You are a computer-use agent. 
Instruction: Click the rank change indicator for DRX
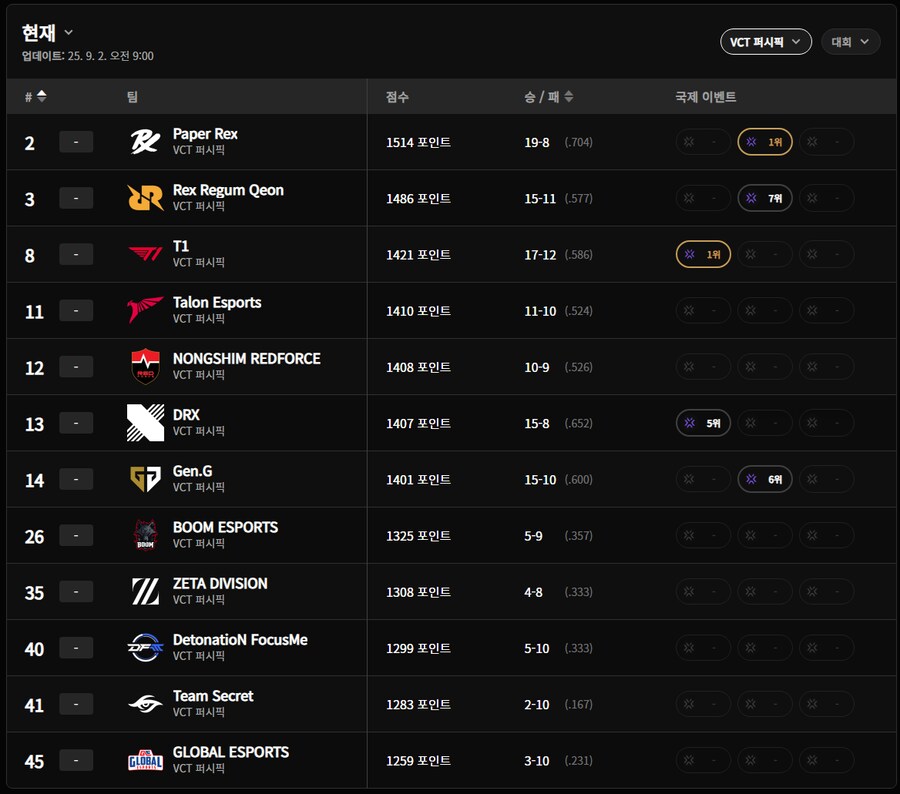pos(76,423)
